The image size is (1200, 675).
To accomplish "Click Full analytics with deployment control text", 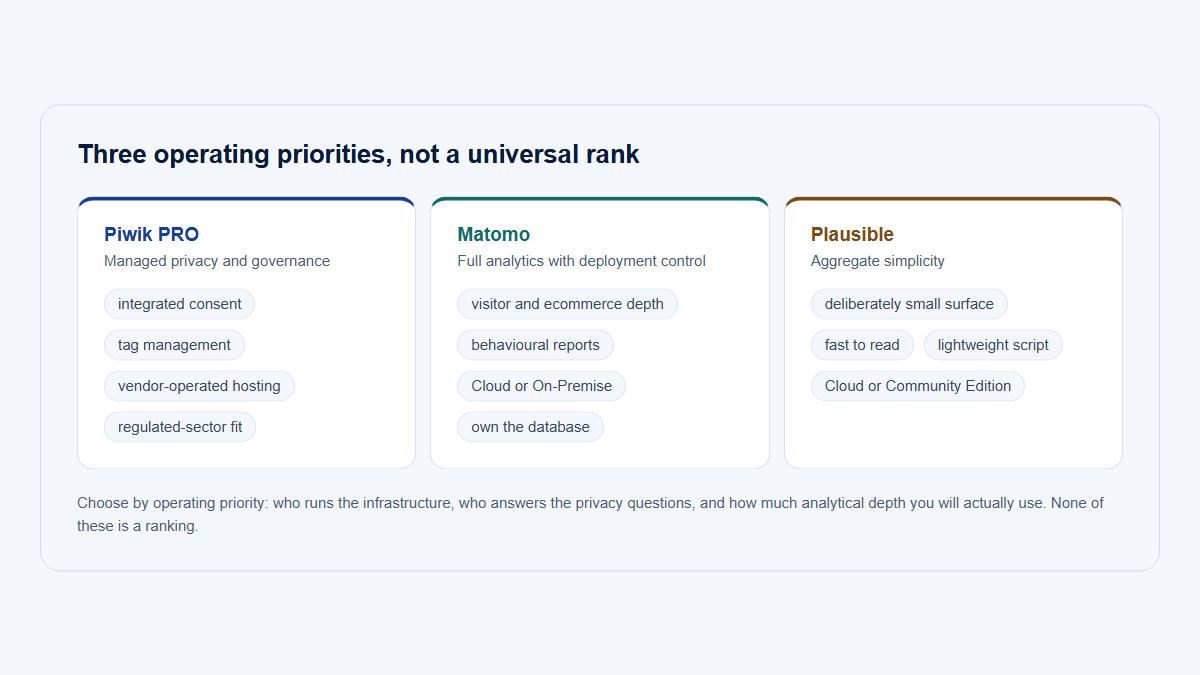I will click(581, 261).
